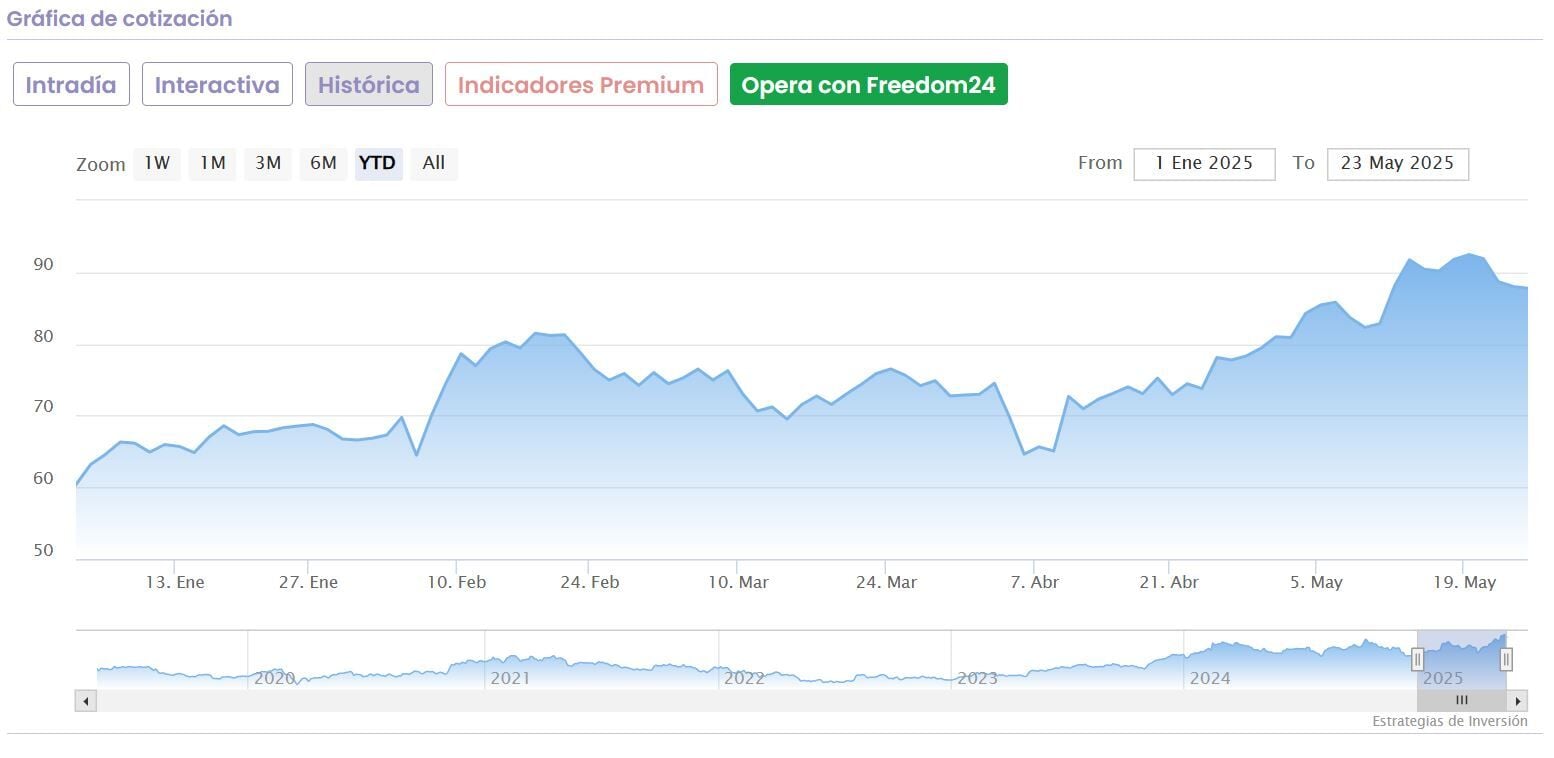Image resolution: width=1554 pixels, height=758 pixels.
Task: Click the From date field
Action: [x=1204, y=164]
